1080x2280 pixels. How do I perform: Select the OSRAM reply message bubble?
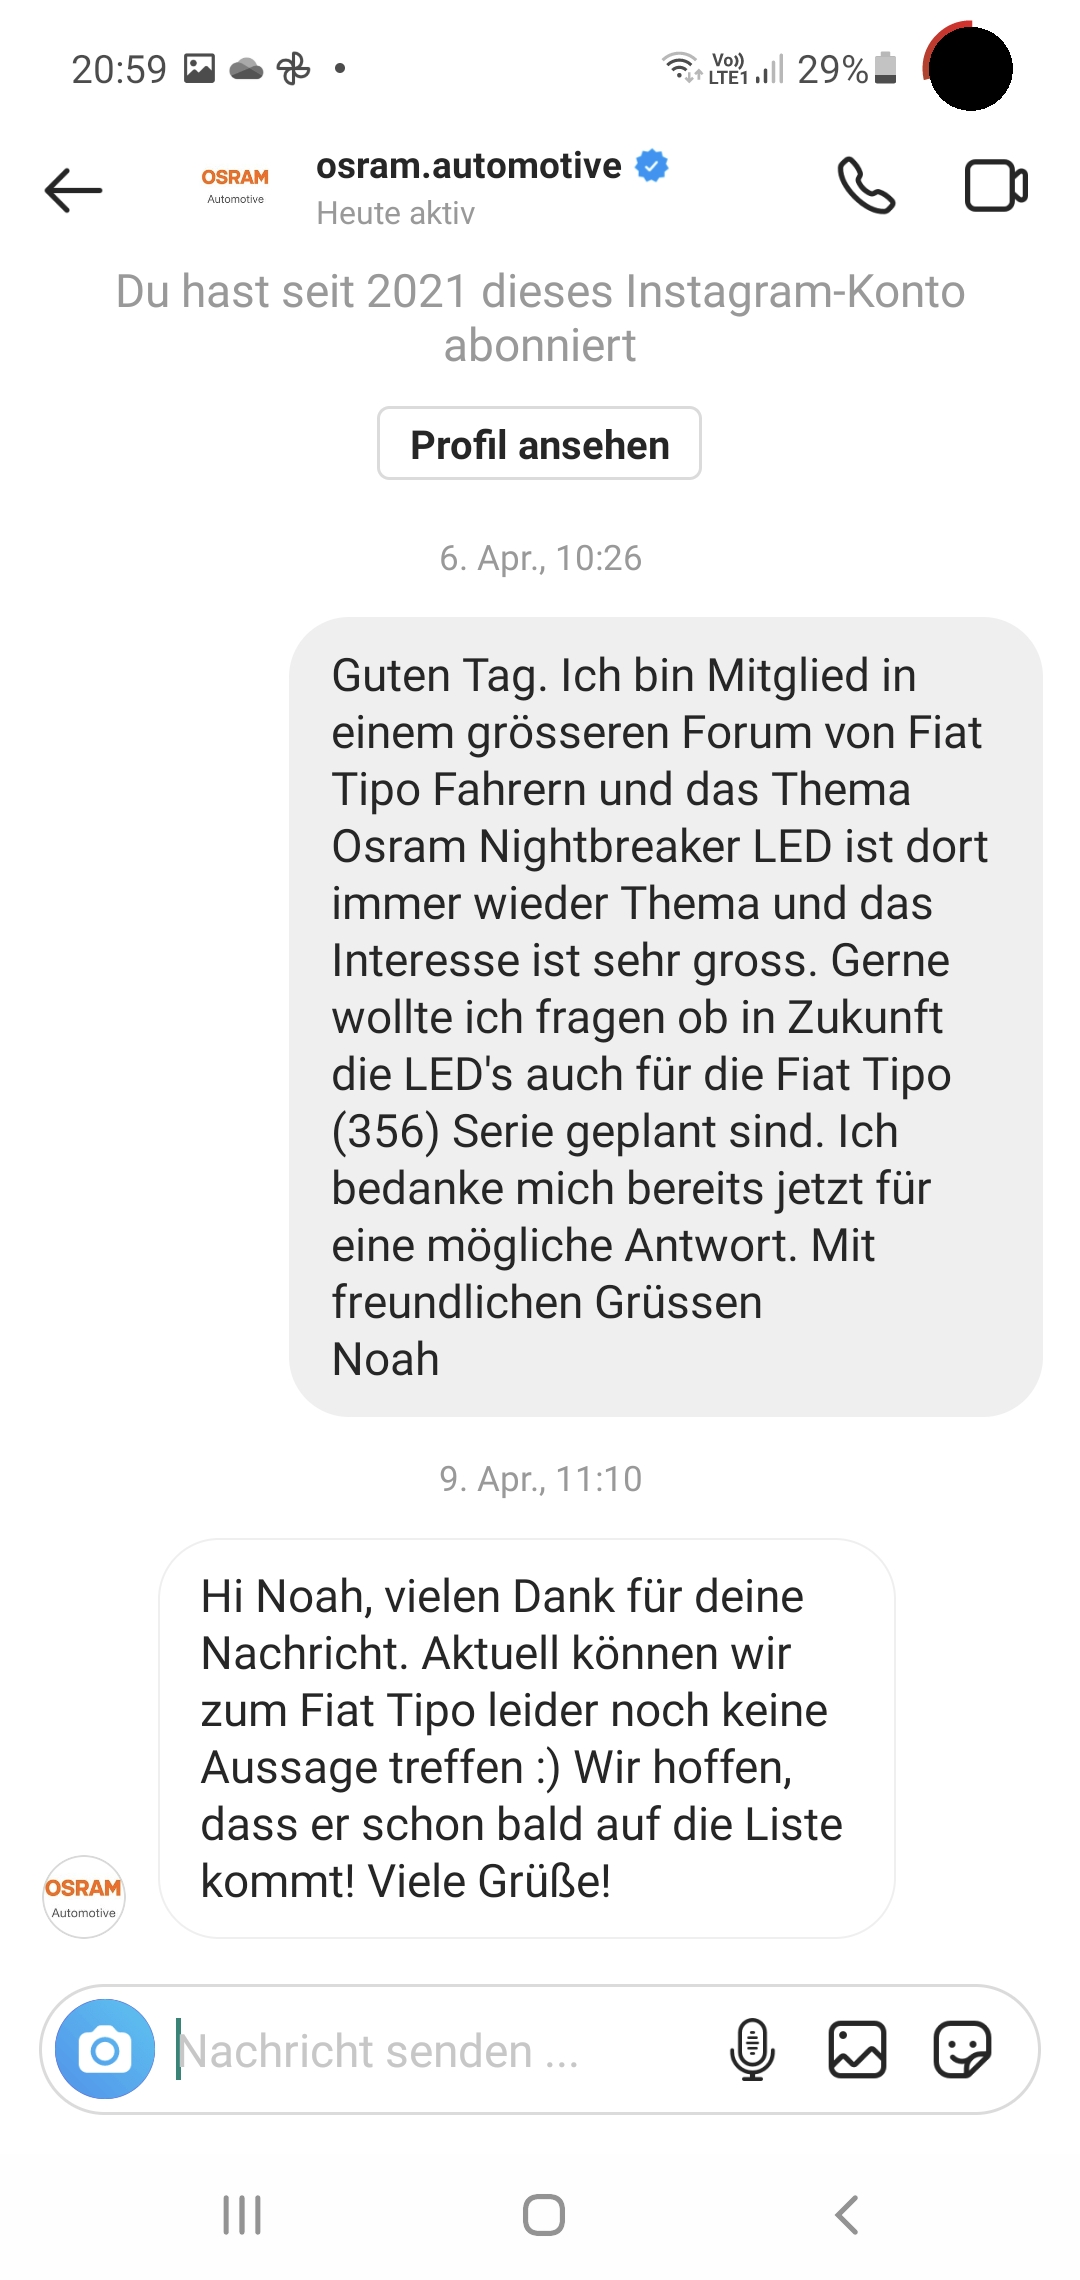[x=527, y=1738]
